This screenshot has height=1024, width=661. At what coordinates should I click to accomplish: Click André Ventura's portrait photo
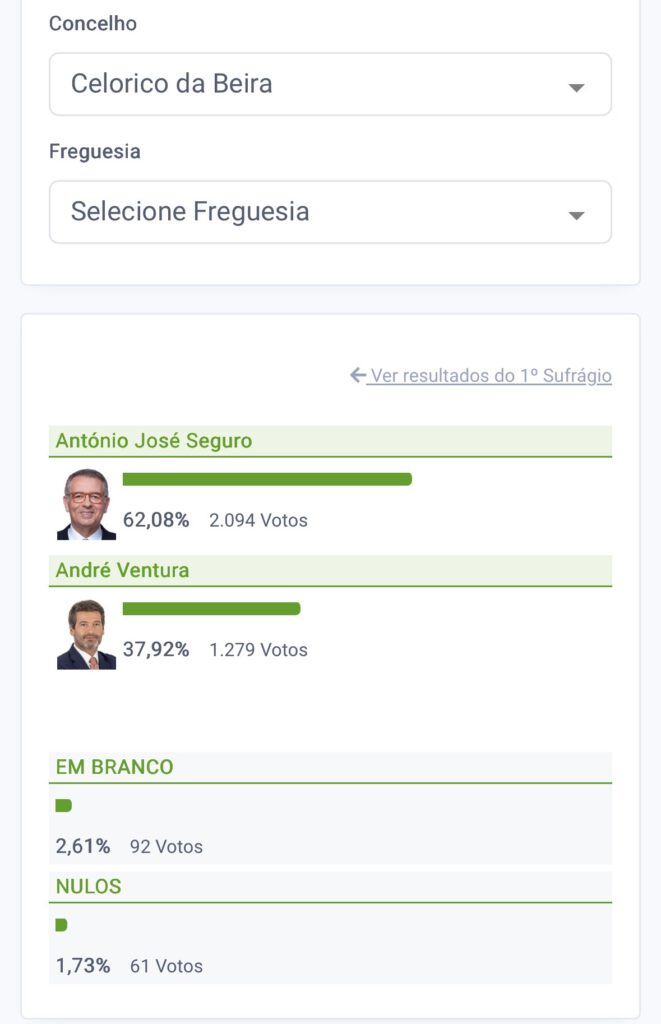pyautogui.click(x=86, y=634)
